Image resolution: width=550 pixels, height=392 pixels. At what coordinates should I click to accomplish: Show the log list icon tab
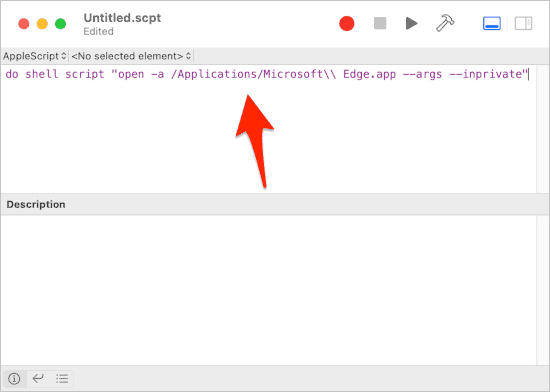[x=62, y=379]
